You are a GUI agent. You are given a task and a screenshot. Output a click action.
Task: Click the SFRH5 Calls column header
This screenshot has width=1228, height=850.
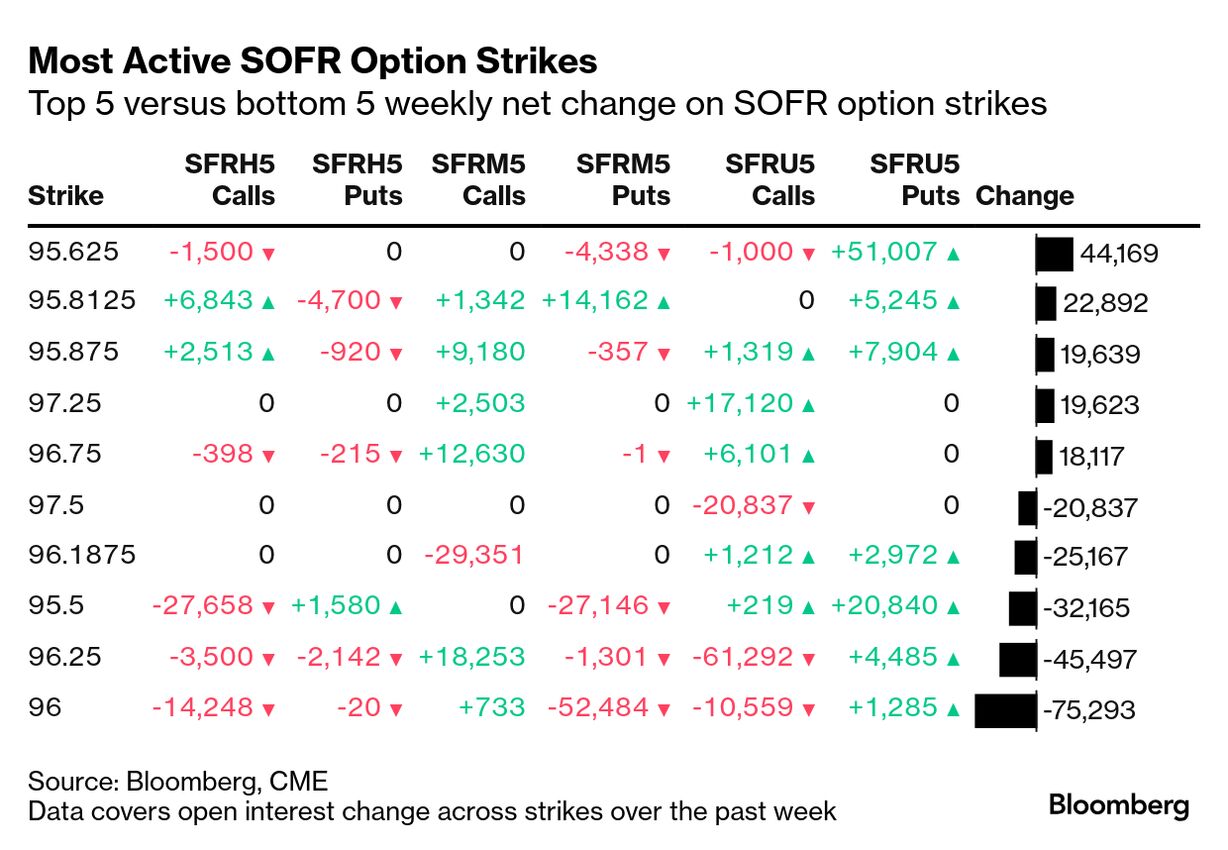point(230,180)
